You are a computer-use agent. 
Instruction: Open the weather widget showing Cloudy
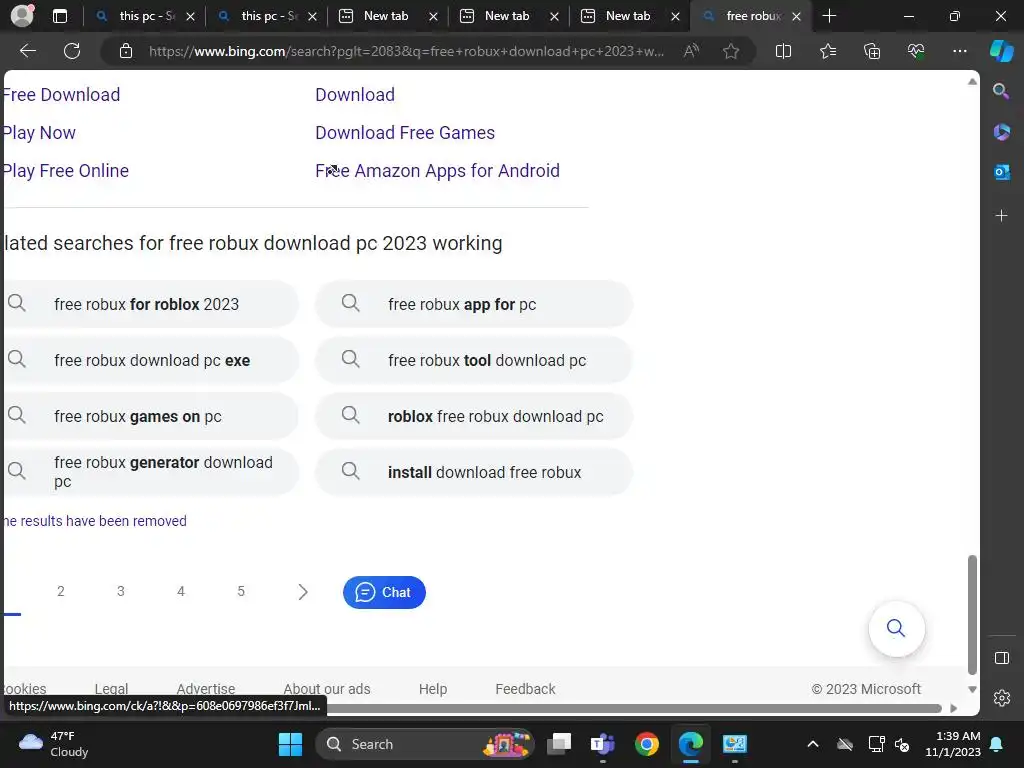pos(54,744)
